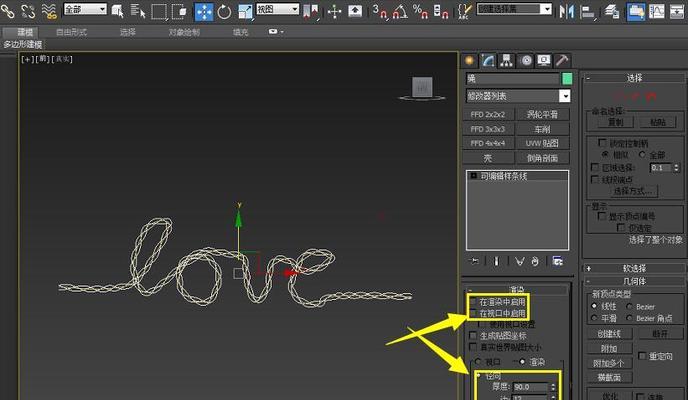Toggle the Angle Snap icon

[400, 11]
